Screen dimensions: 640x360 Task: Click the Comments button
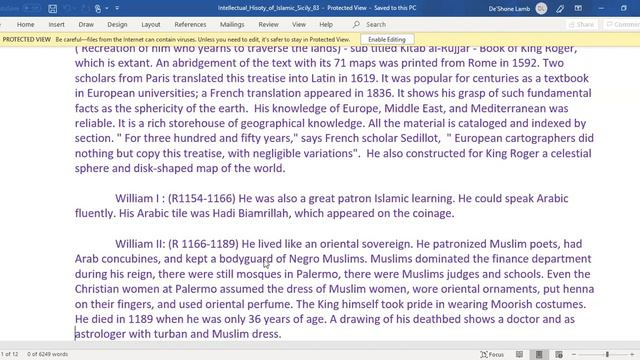coord(622,24)
